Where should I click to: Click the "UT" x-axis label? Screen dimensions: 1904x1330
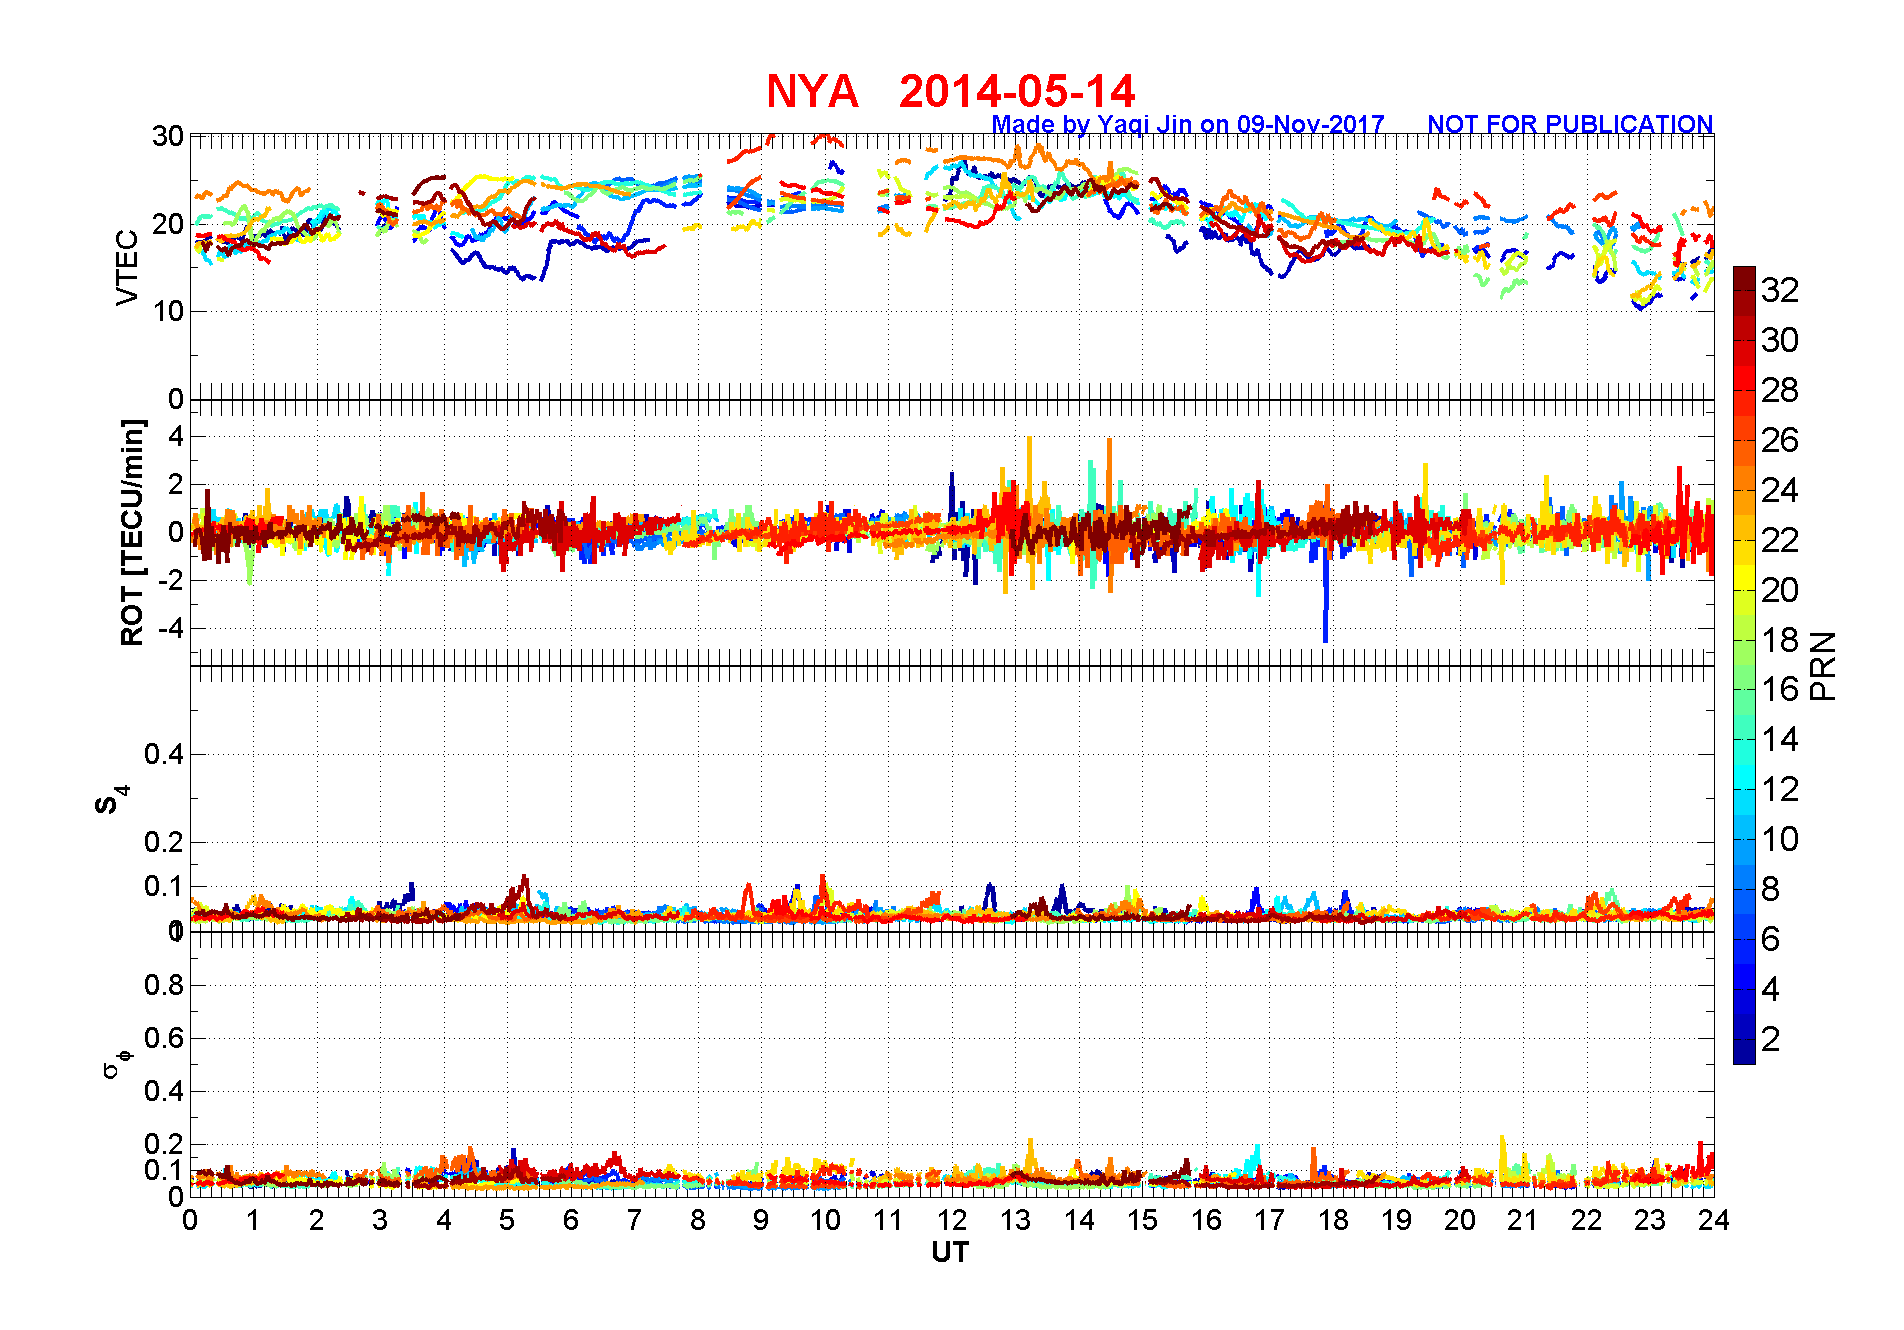click(950, 1252)
